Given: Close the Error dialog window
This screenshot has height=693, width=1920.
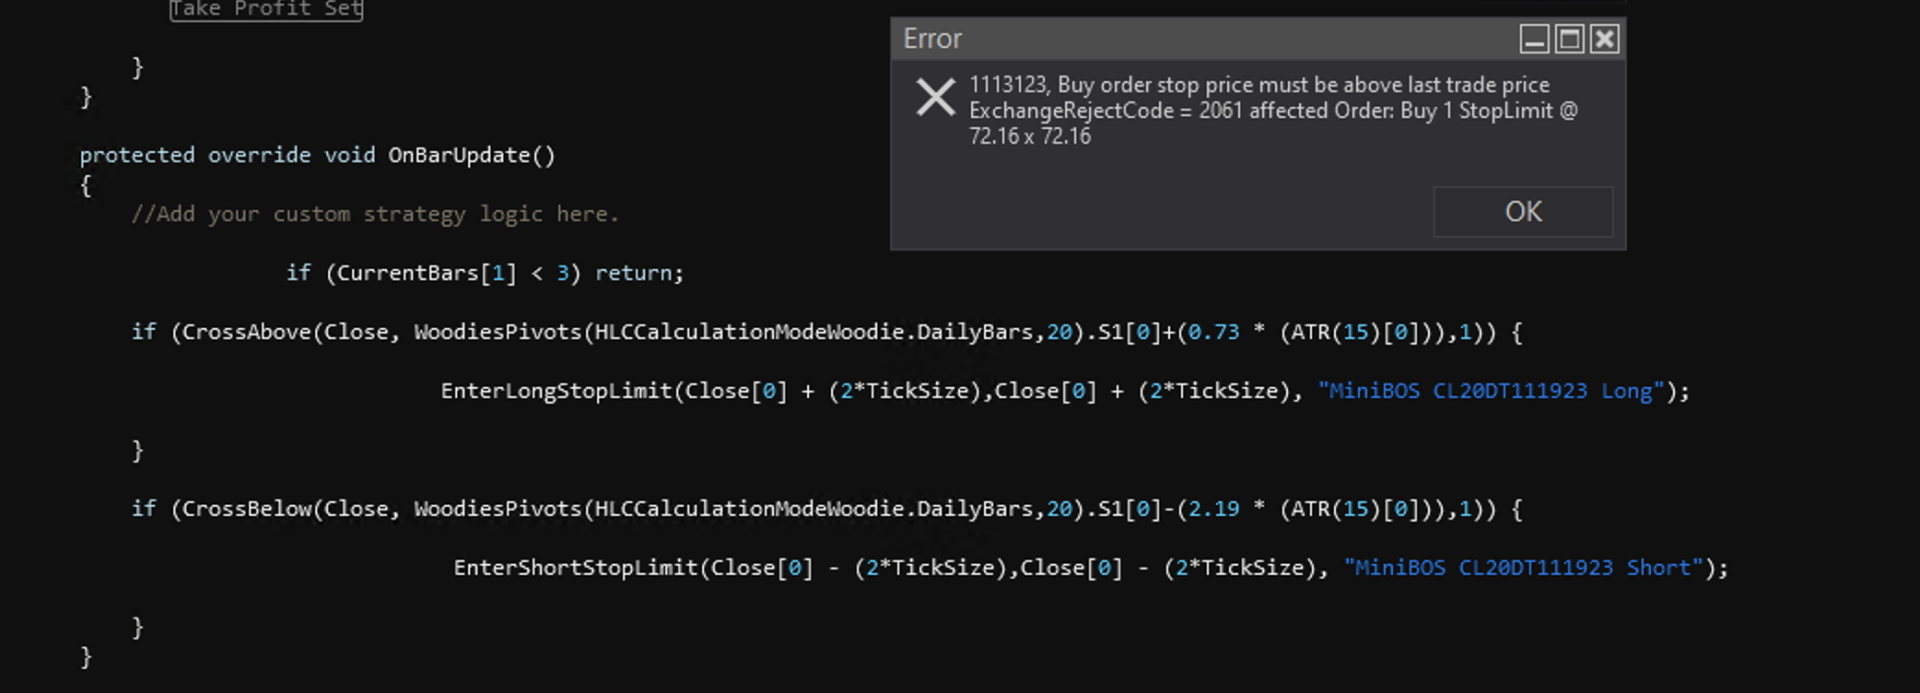Looking at the screenshot, I should (x=1604, y=39).
